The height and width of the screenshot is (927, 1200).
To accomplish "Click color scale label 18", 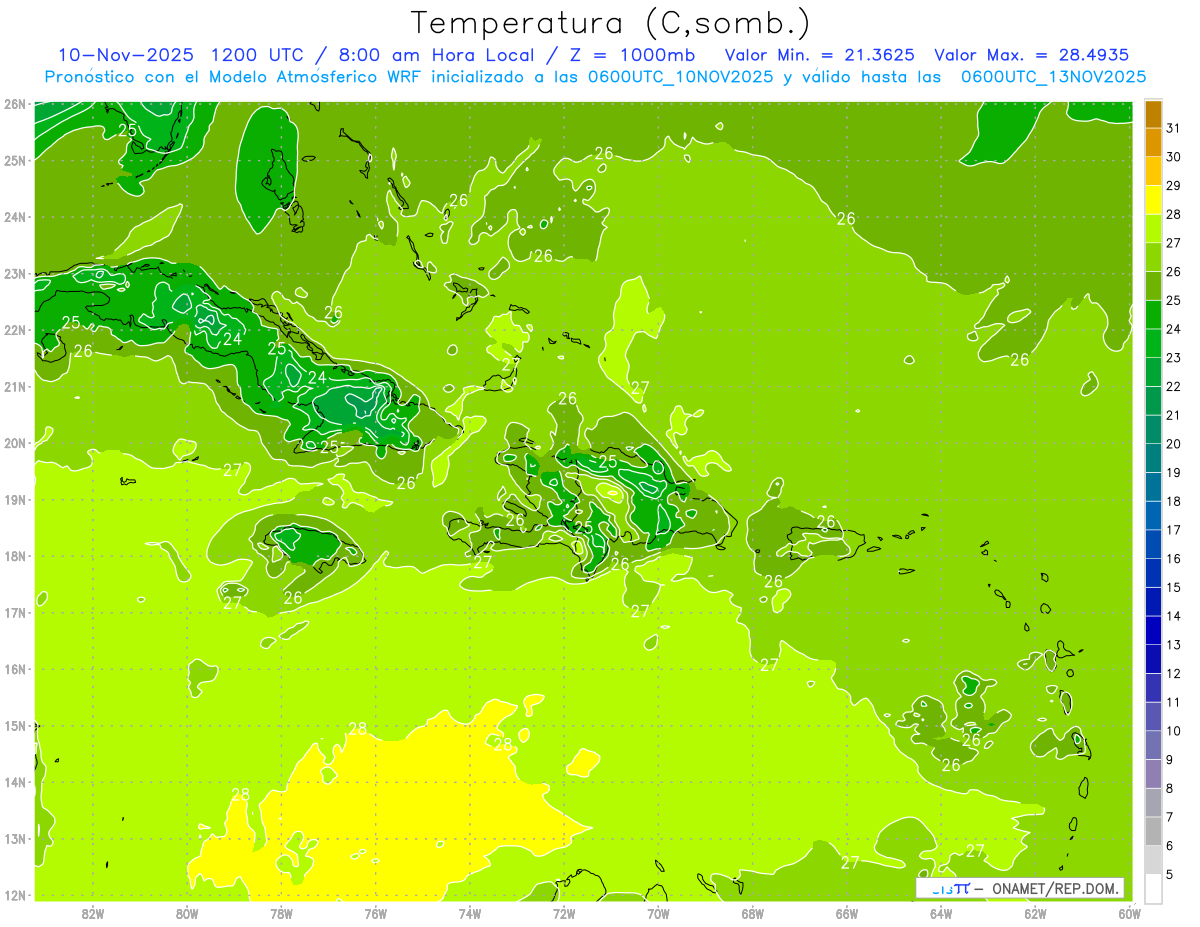I will tap(1174, 501).
